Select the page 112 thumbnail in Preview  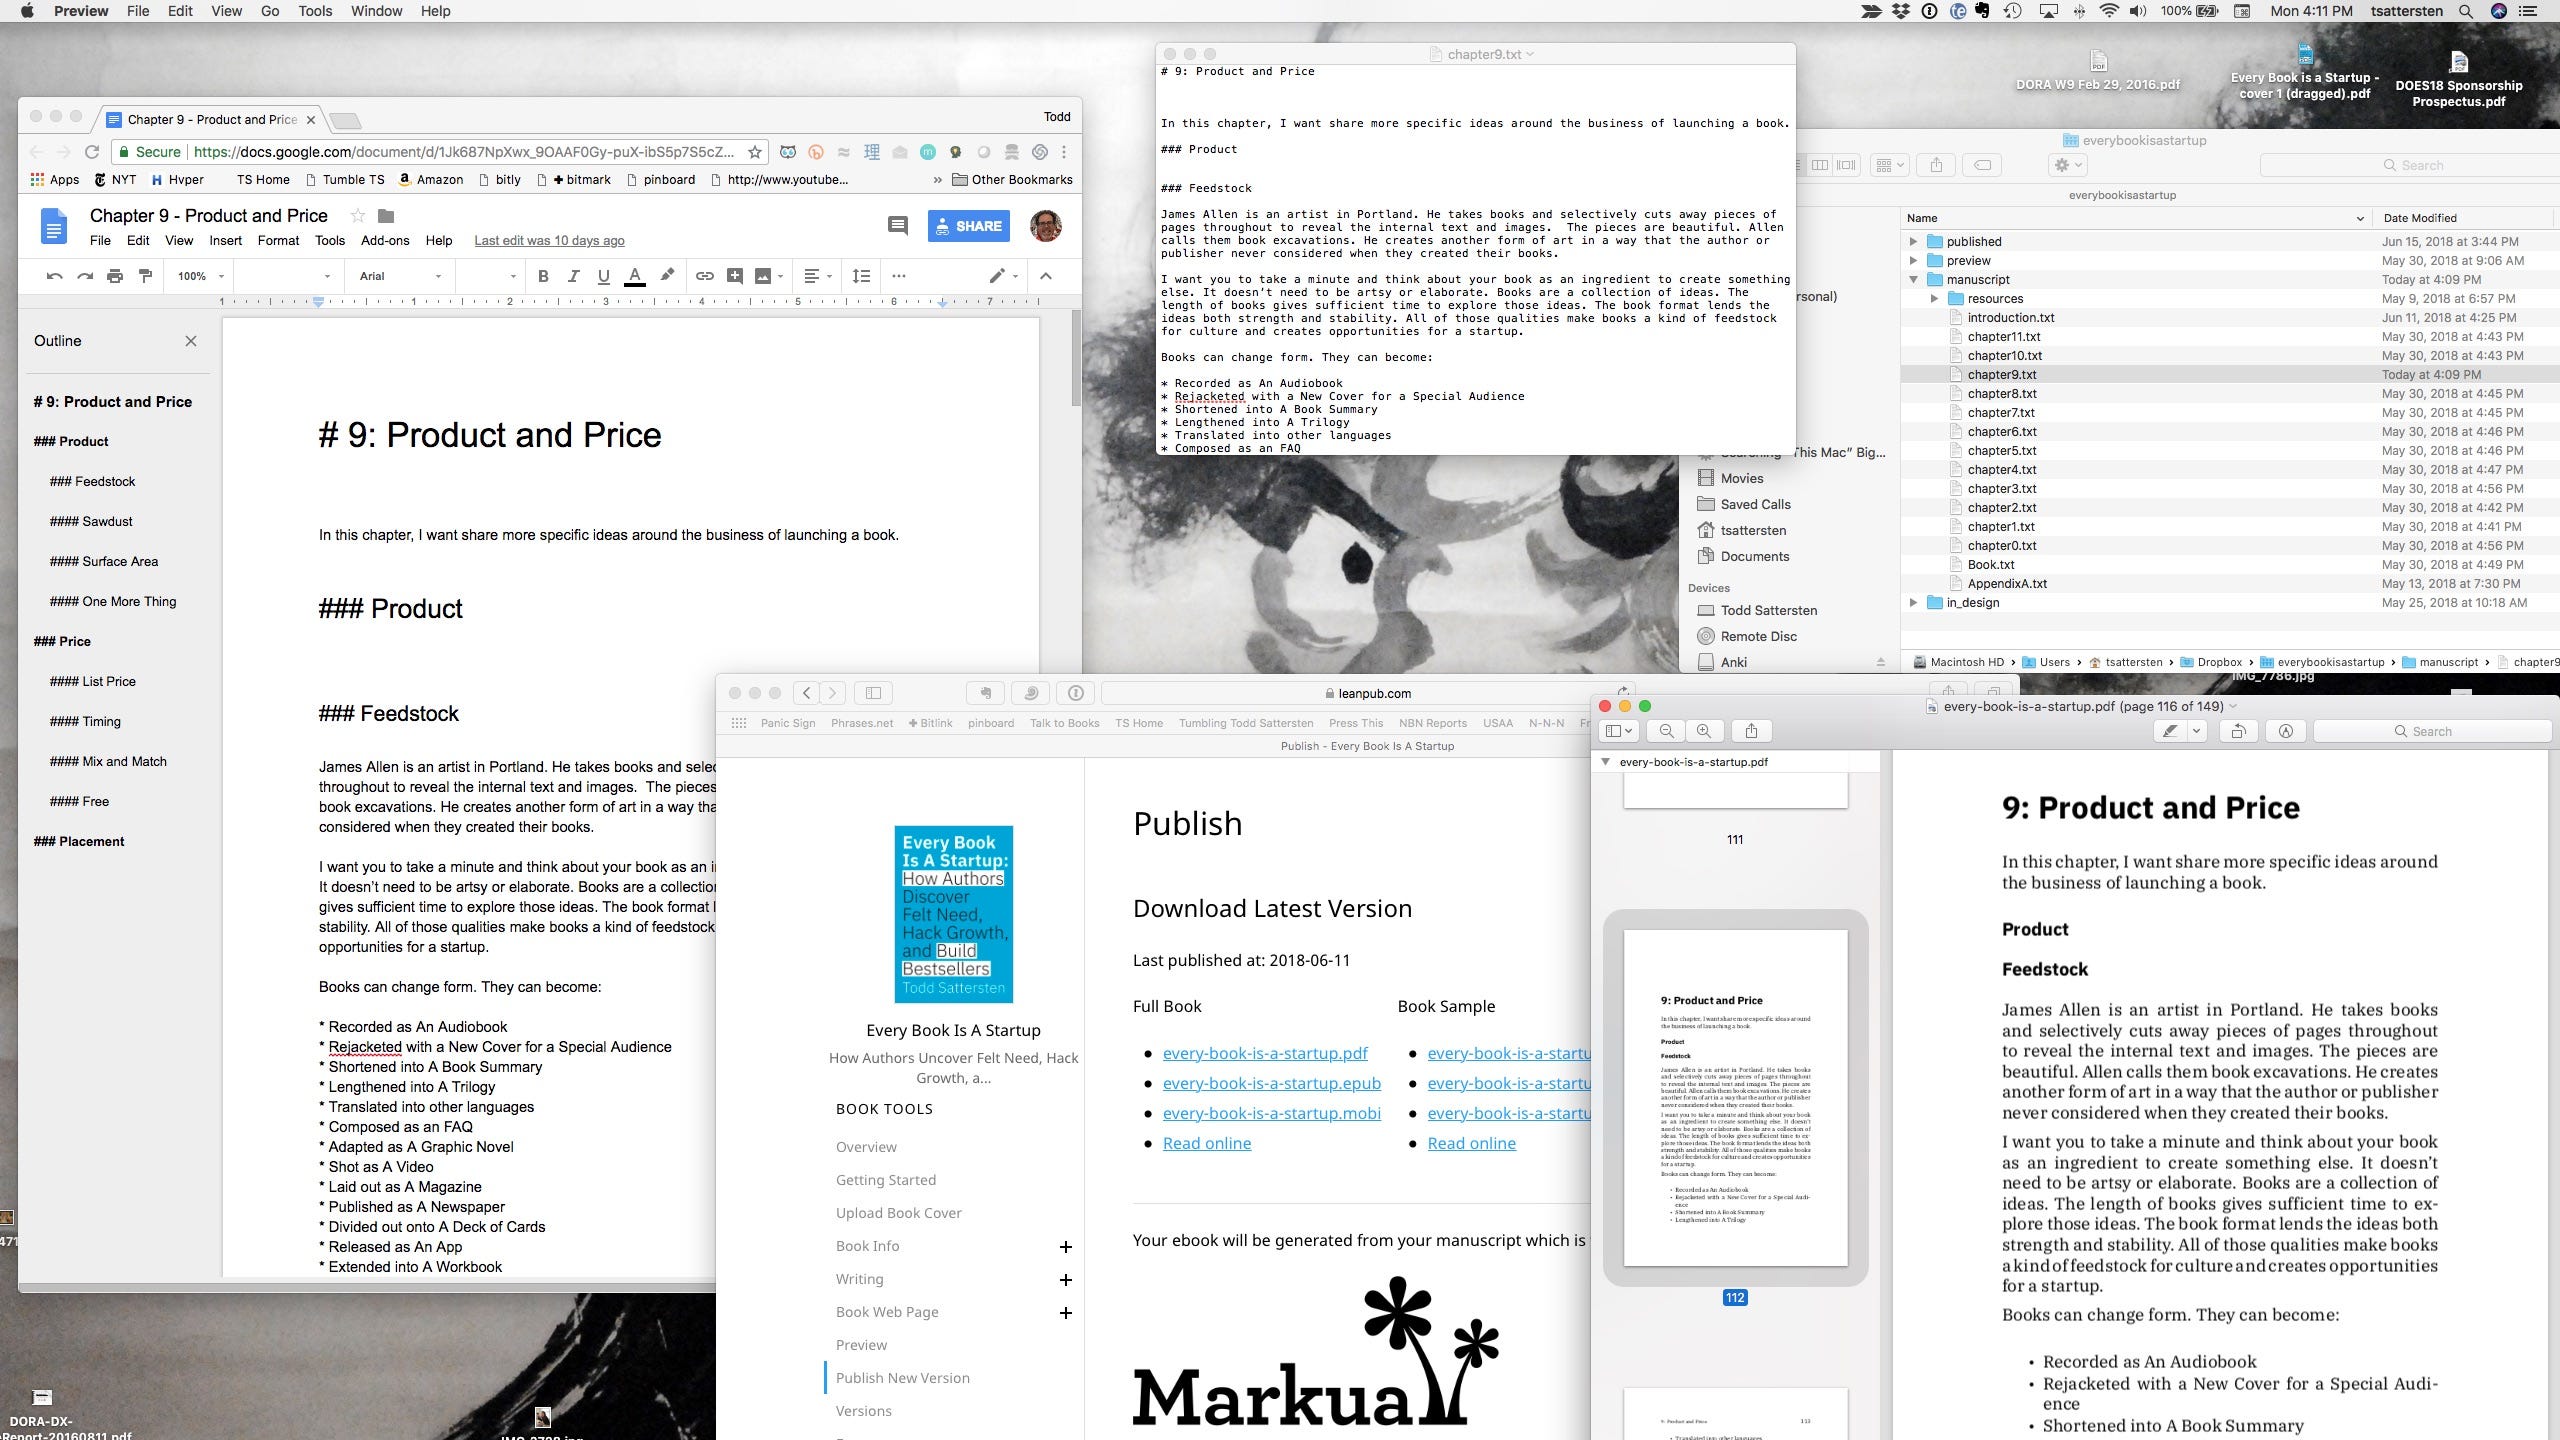[x=1735, y=1097]
